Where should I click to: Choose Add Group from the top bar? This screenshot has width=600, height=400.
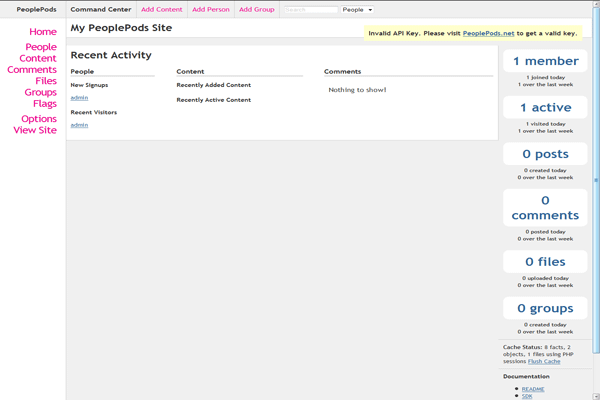pyautogui.click(x=256, y=10)
